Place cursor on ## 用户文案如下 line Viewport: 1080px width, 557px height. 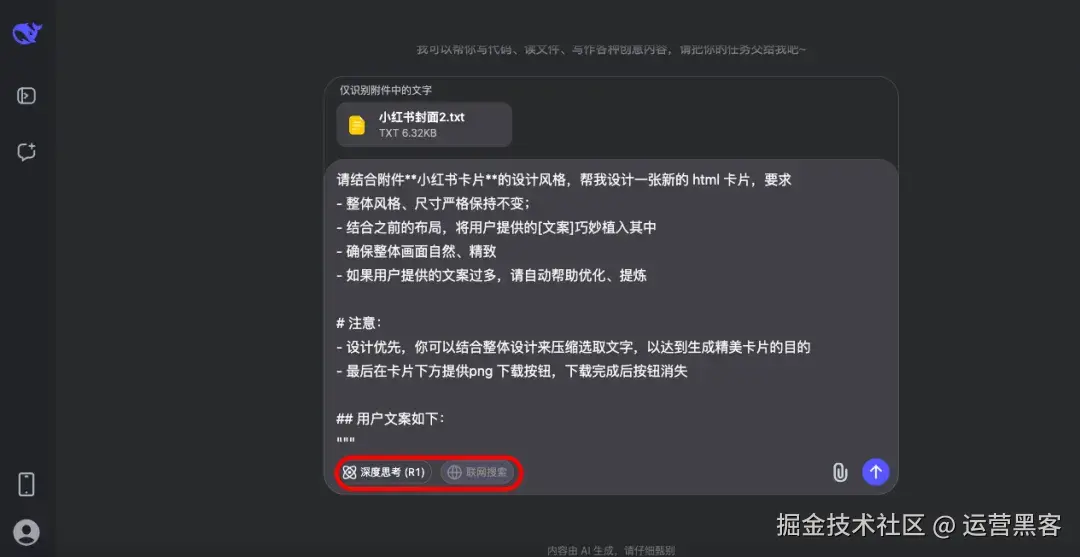pos(391,419)
